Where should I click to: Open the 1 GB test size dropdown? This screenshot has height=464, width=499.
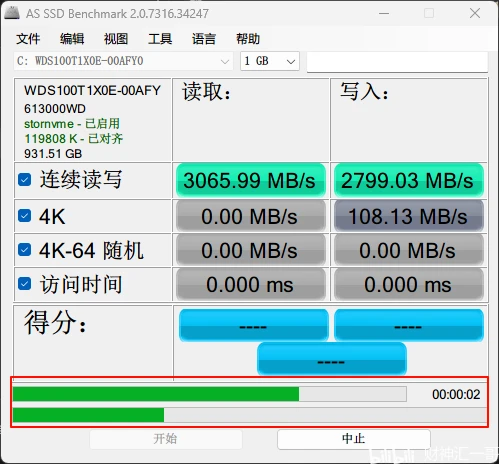click(x=270, y=61)
